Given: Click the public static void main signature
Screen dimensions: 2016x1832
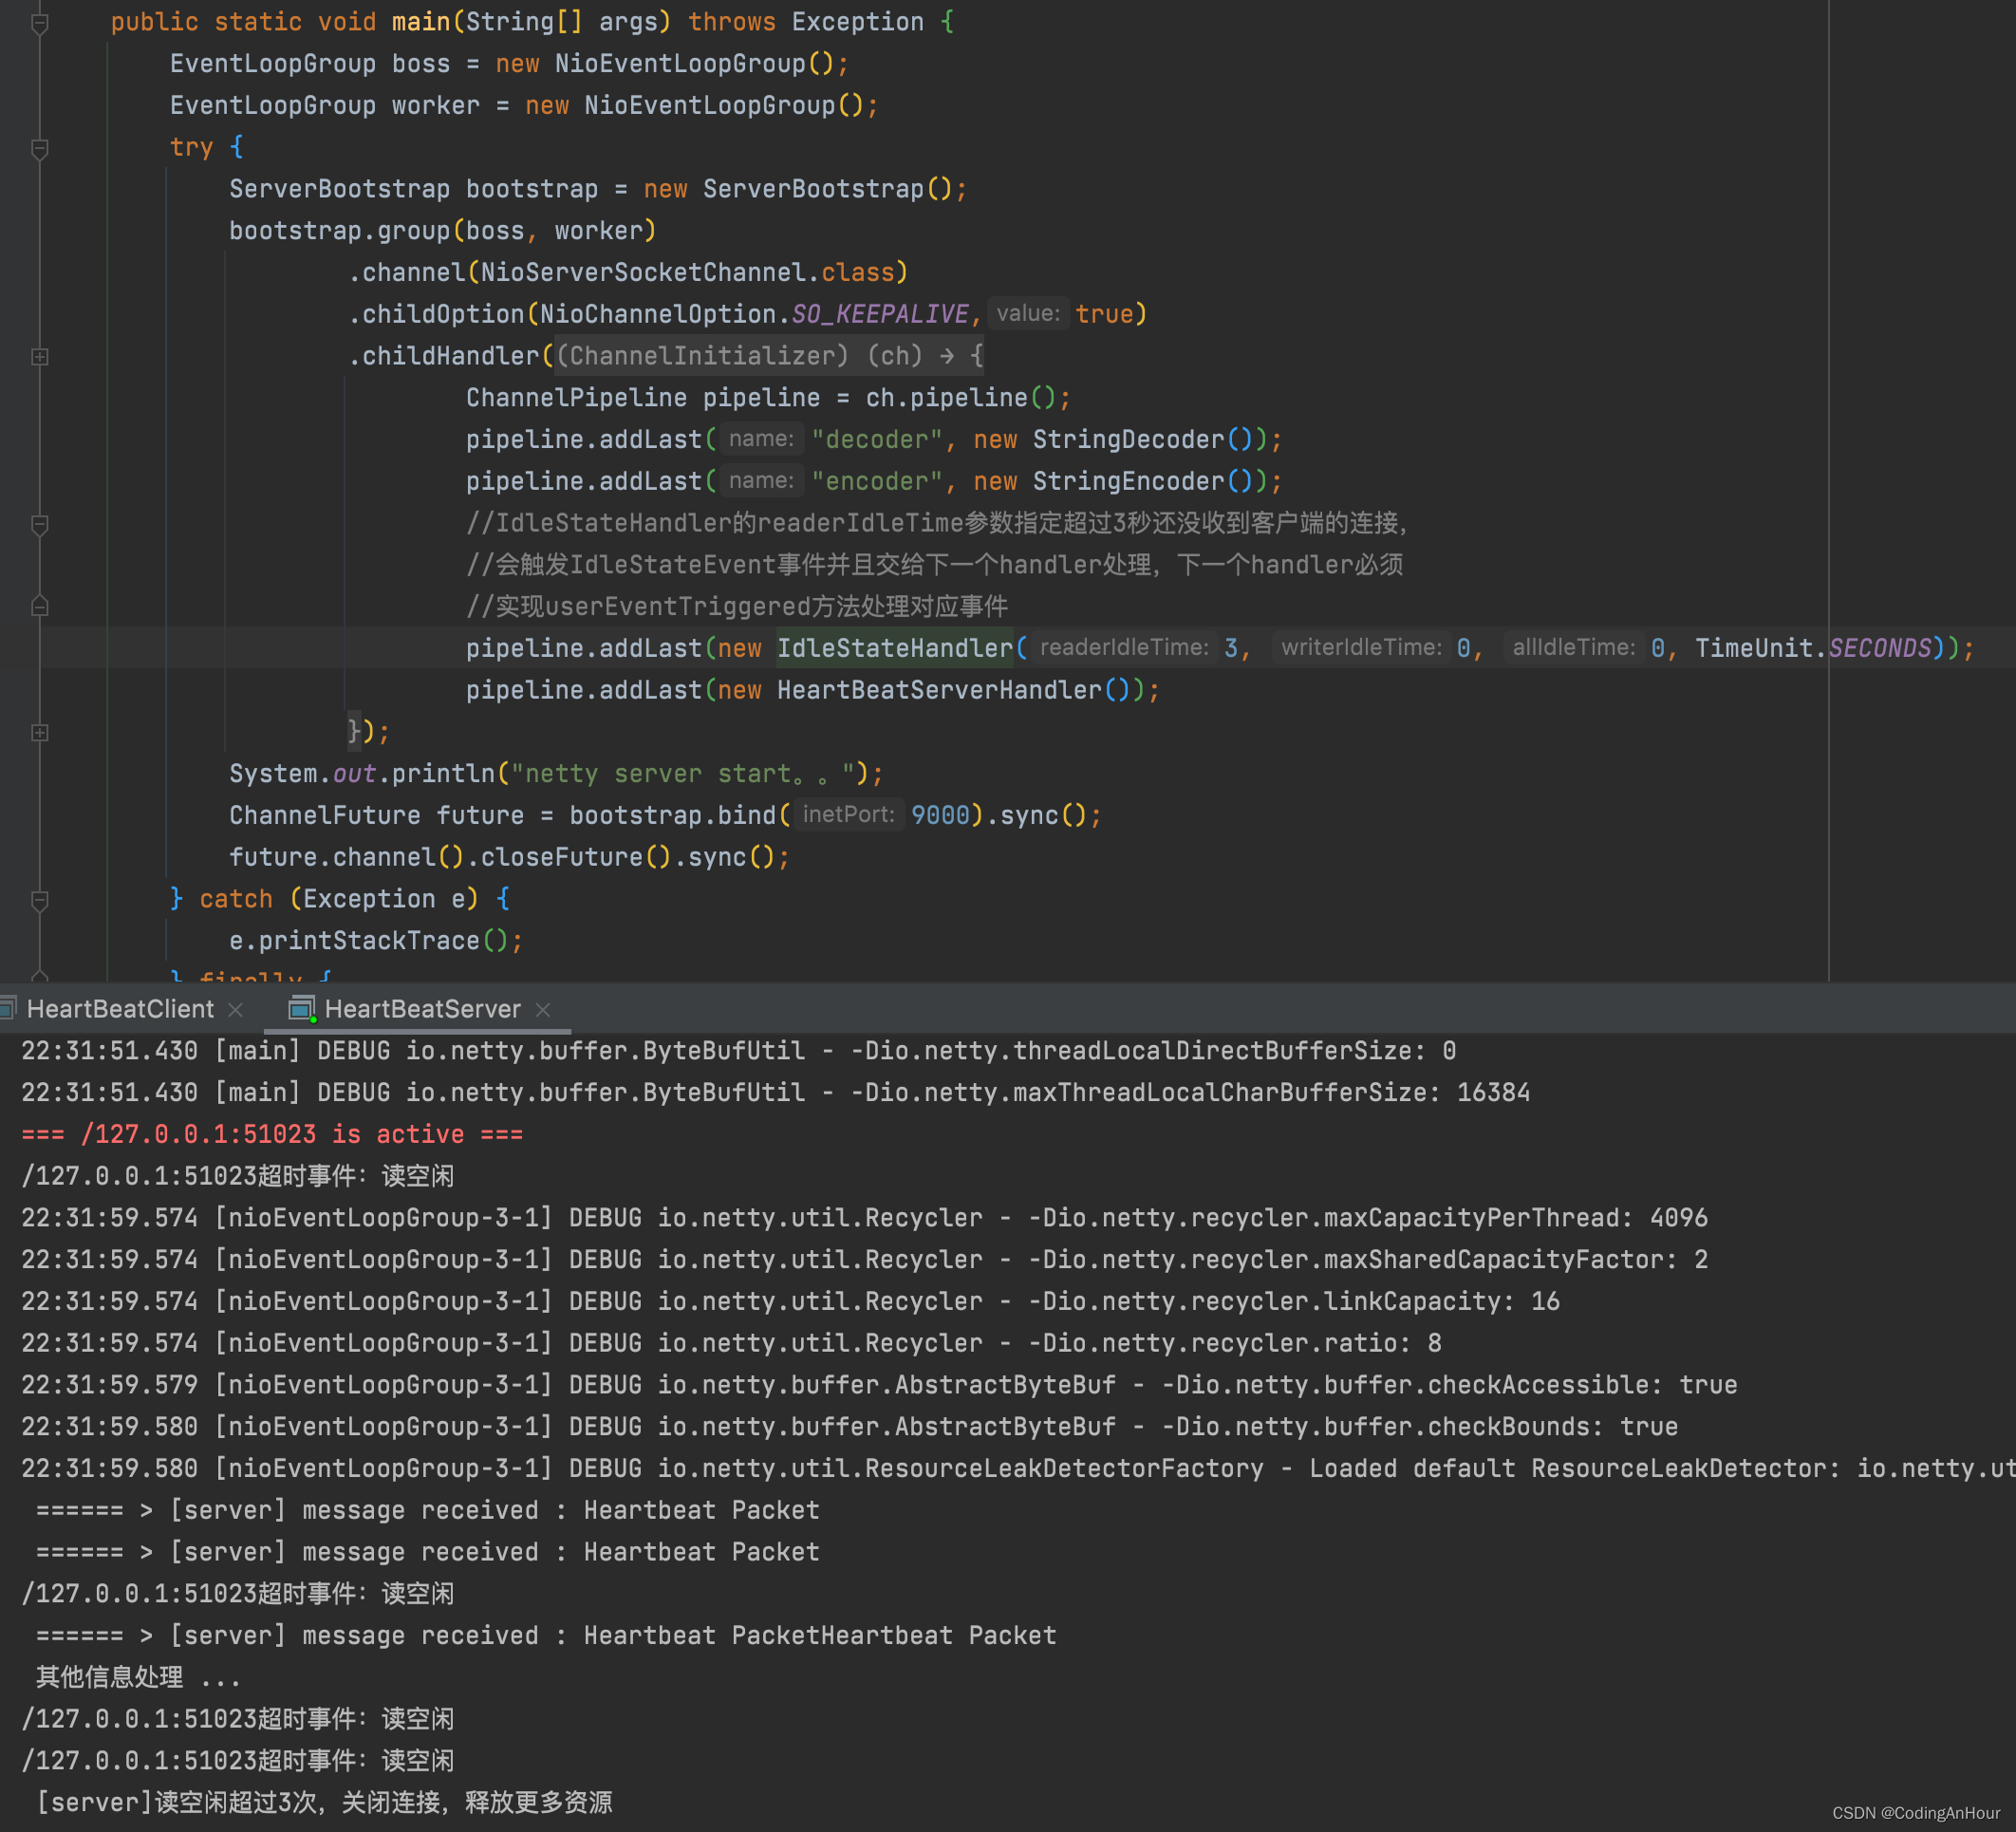Looking at the screenshot, I should tap(532, 22).
